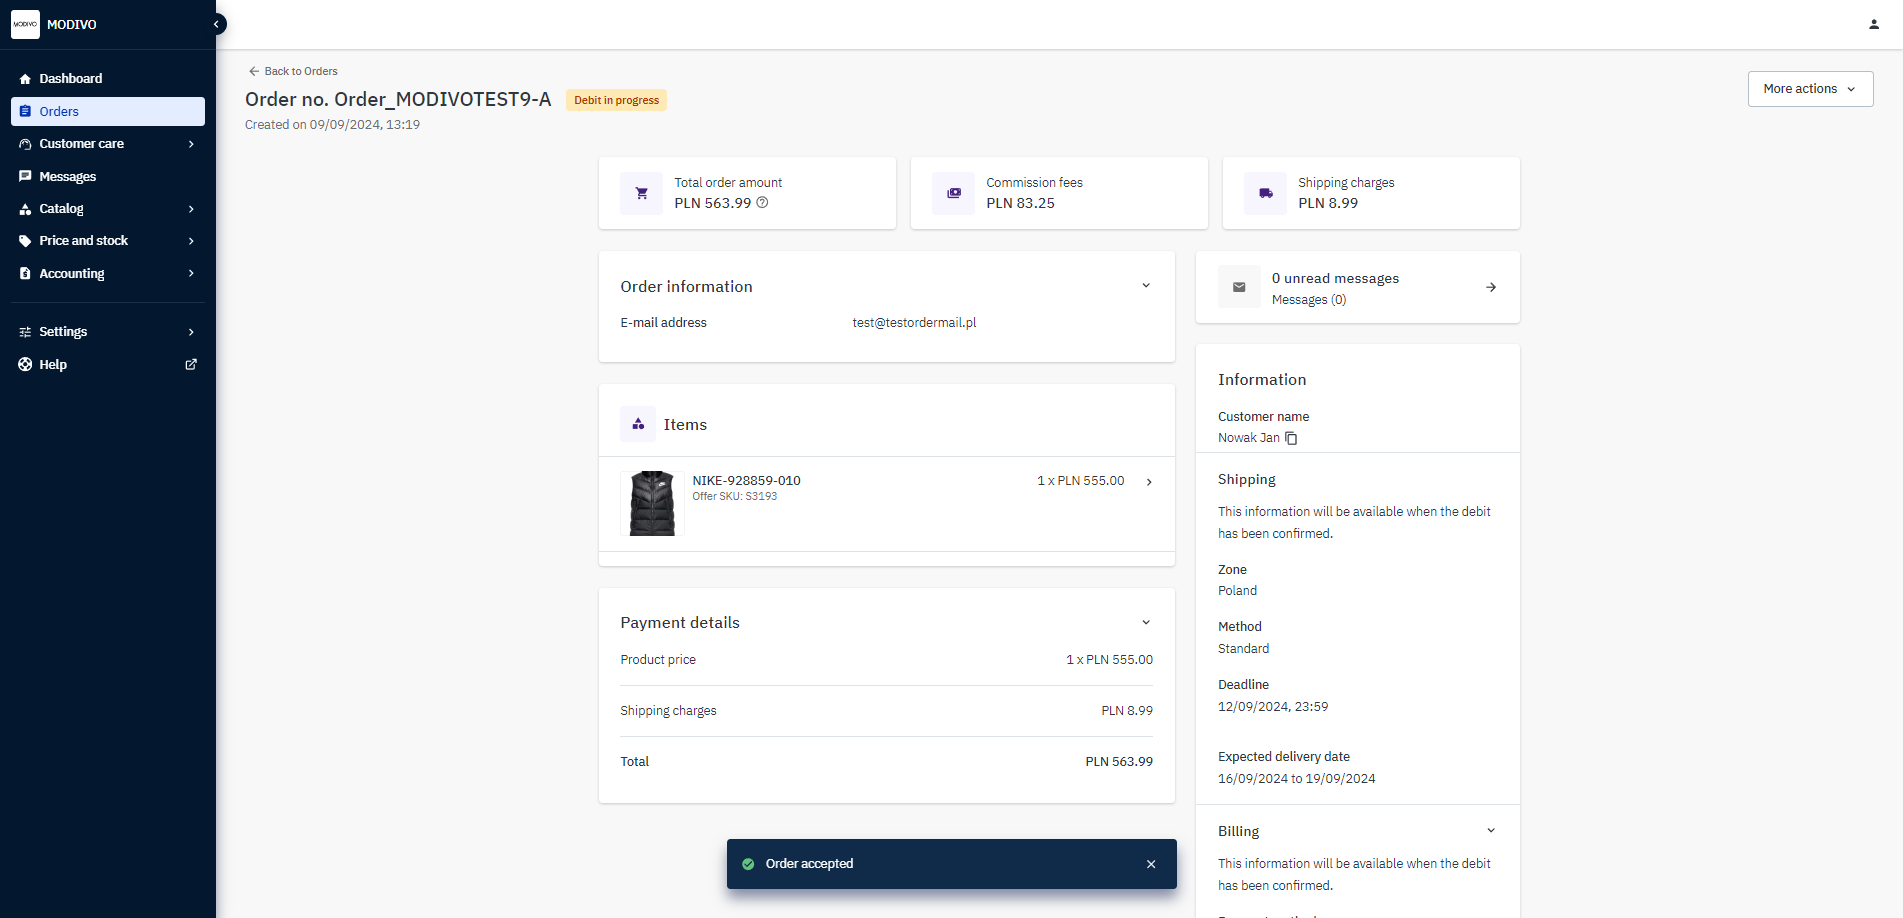Open the Dashboard page
1903x918 pixels.
point(70,79)
